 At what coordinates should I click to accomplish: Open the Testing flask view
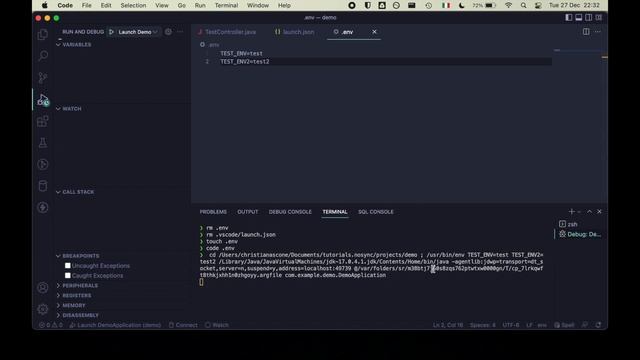[x=42, y=143]
